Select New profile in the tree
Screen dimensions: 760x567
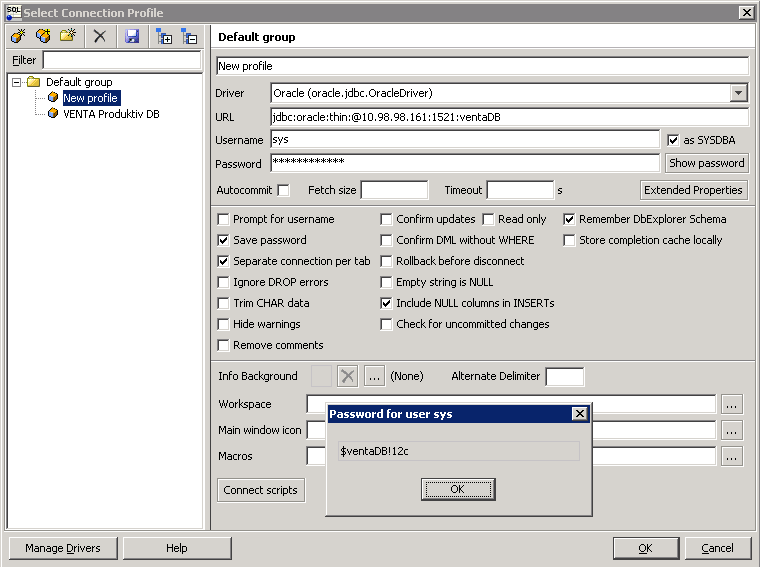[x=90, y=98]
